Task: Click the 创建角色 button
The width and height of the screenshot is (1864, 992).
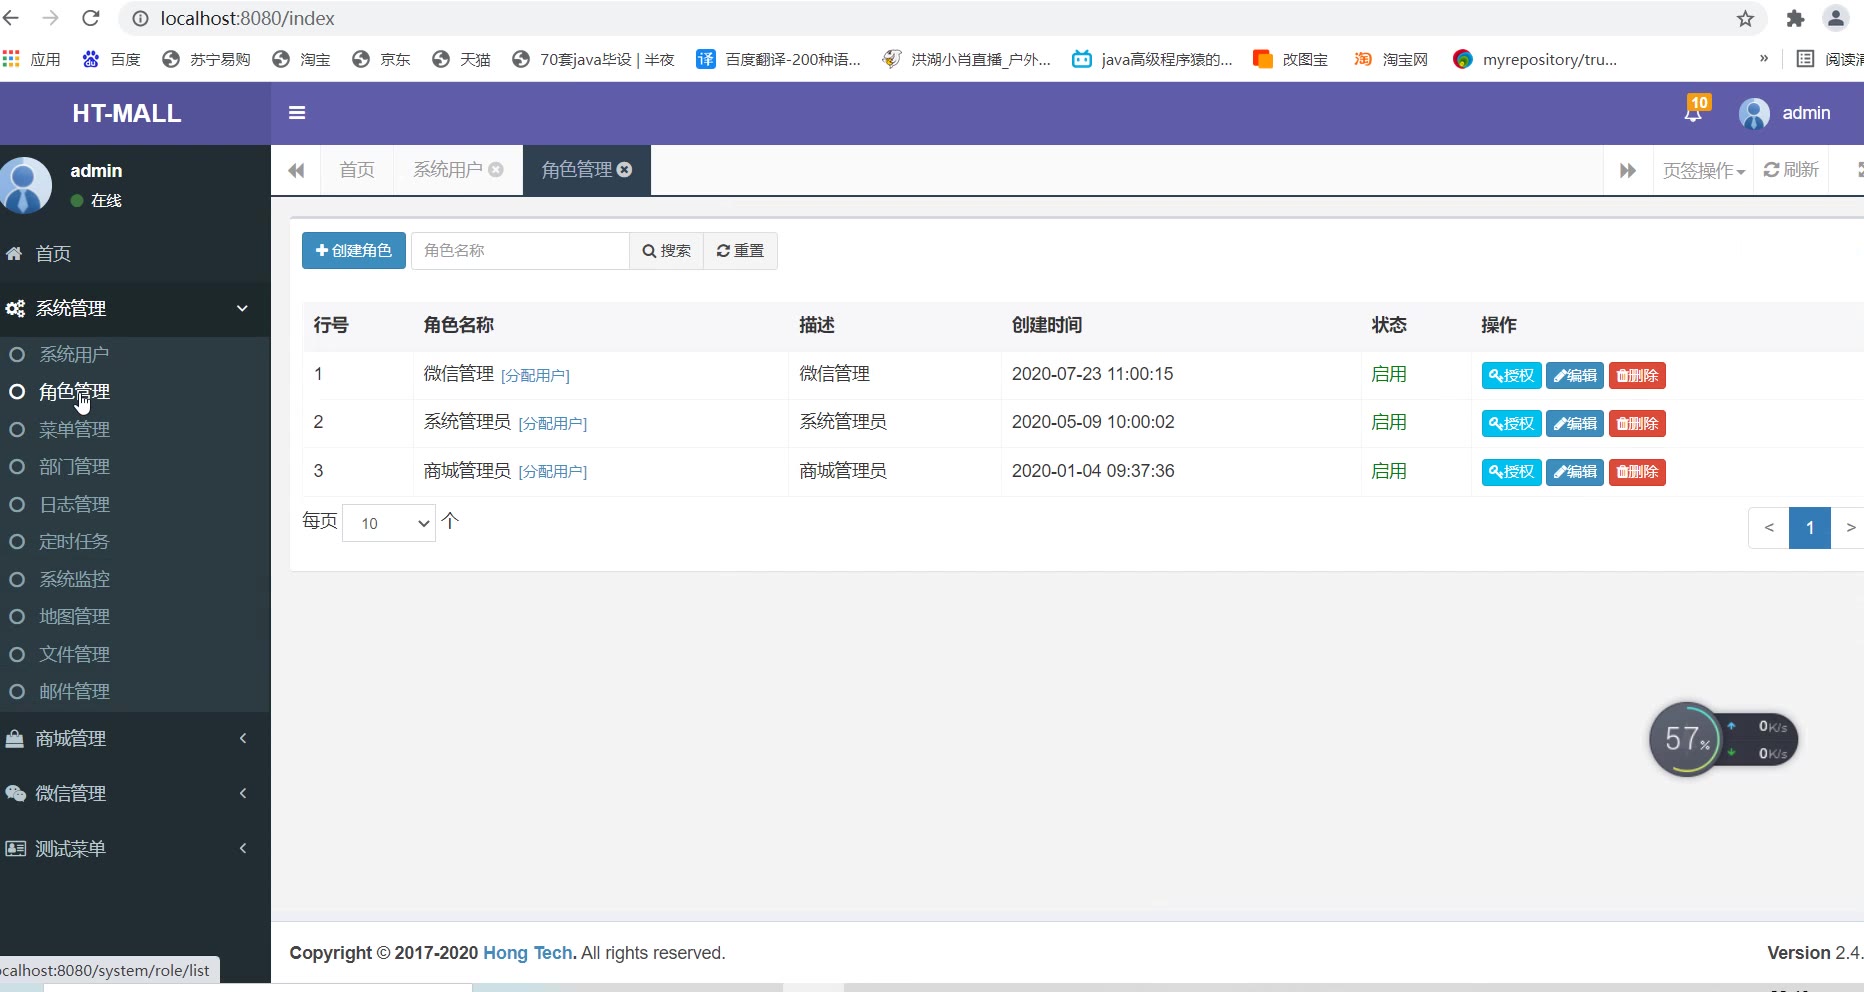Action: (354, 251)
